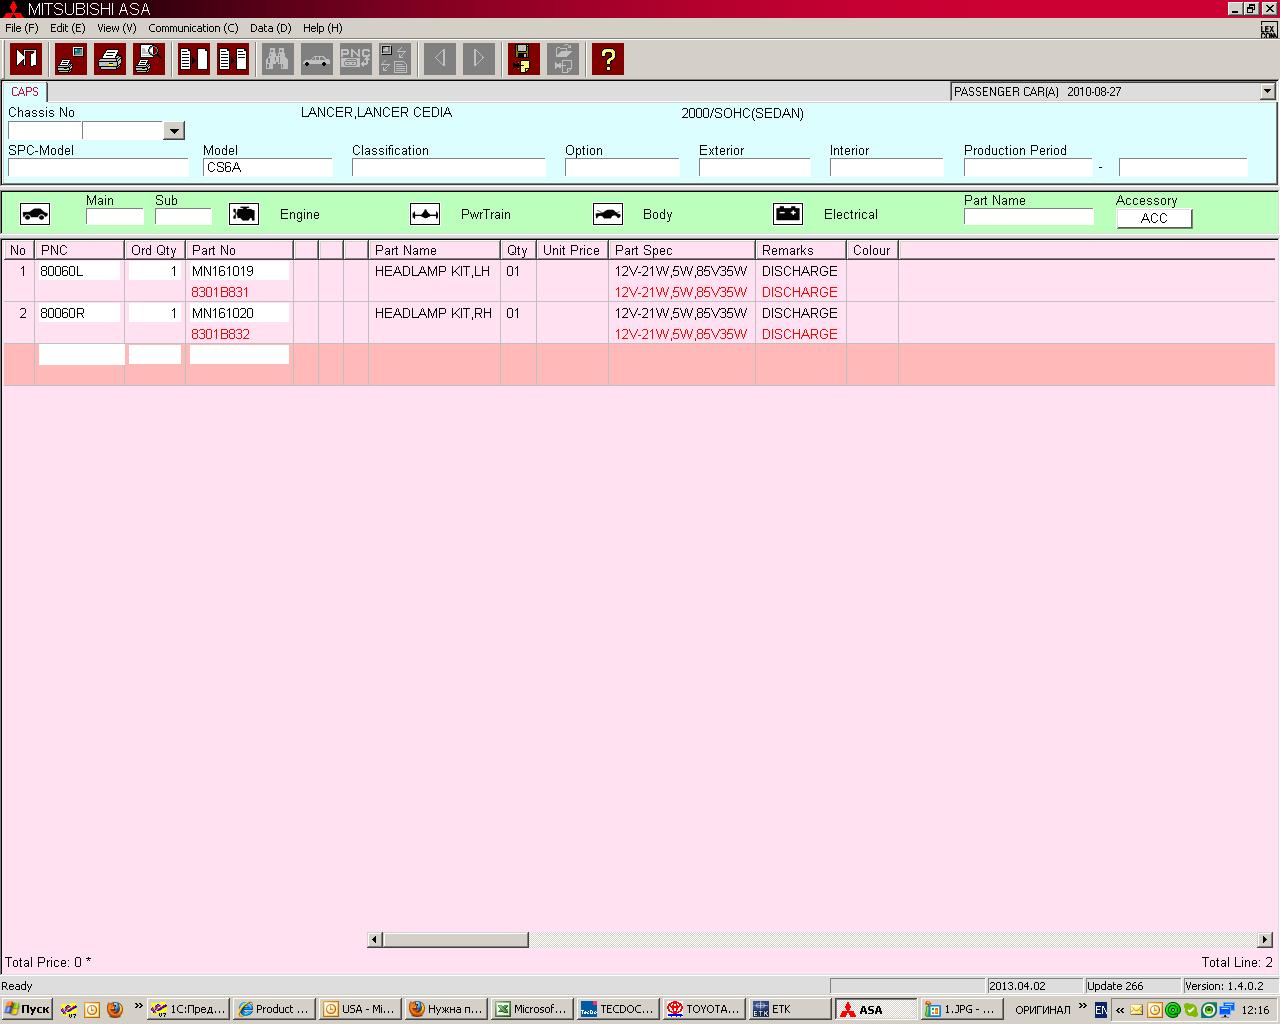The width and height of the screenshot is (1280, 1024).
Task: Switch to the CAPS tab
Action: (x=25, y=91)
